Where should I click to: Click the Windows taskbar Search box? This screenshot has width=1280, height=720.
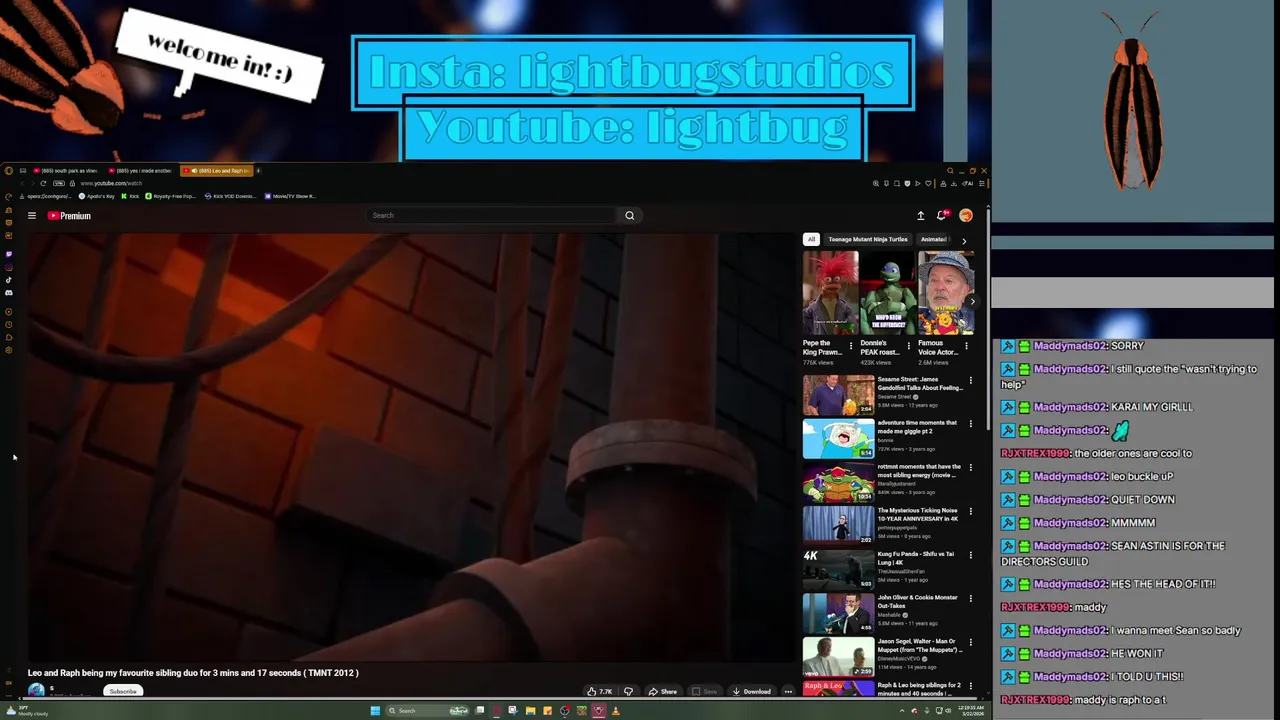point(429,711)
